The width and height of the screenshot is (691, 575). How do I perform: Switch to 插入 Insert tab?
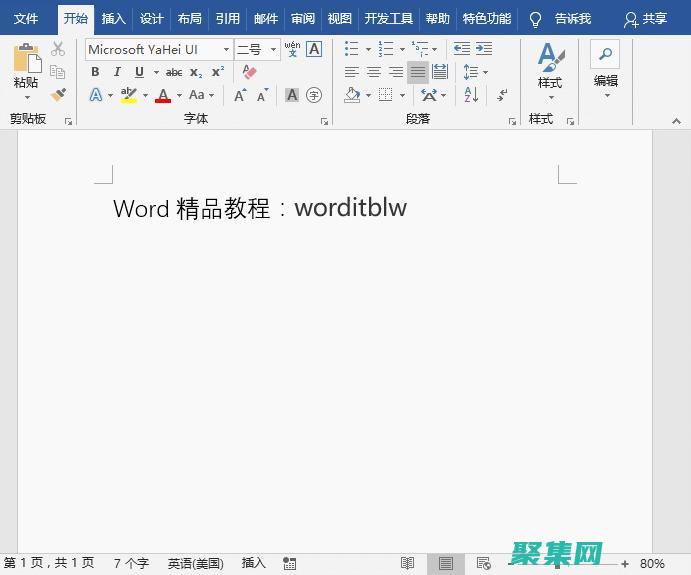114,19
